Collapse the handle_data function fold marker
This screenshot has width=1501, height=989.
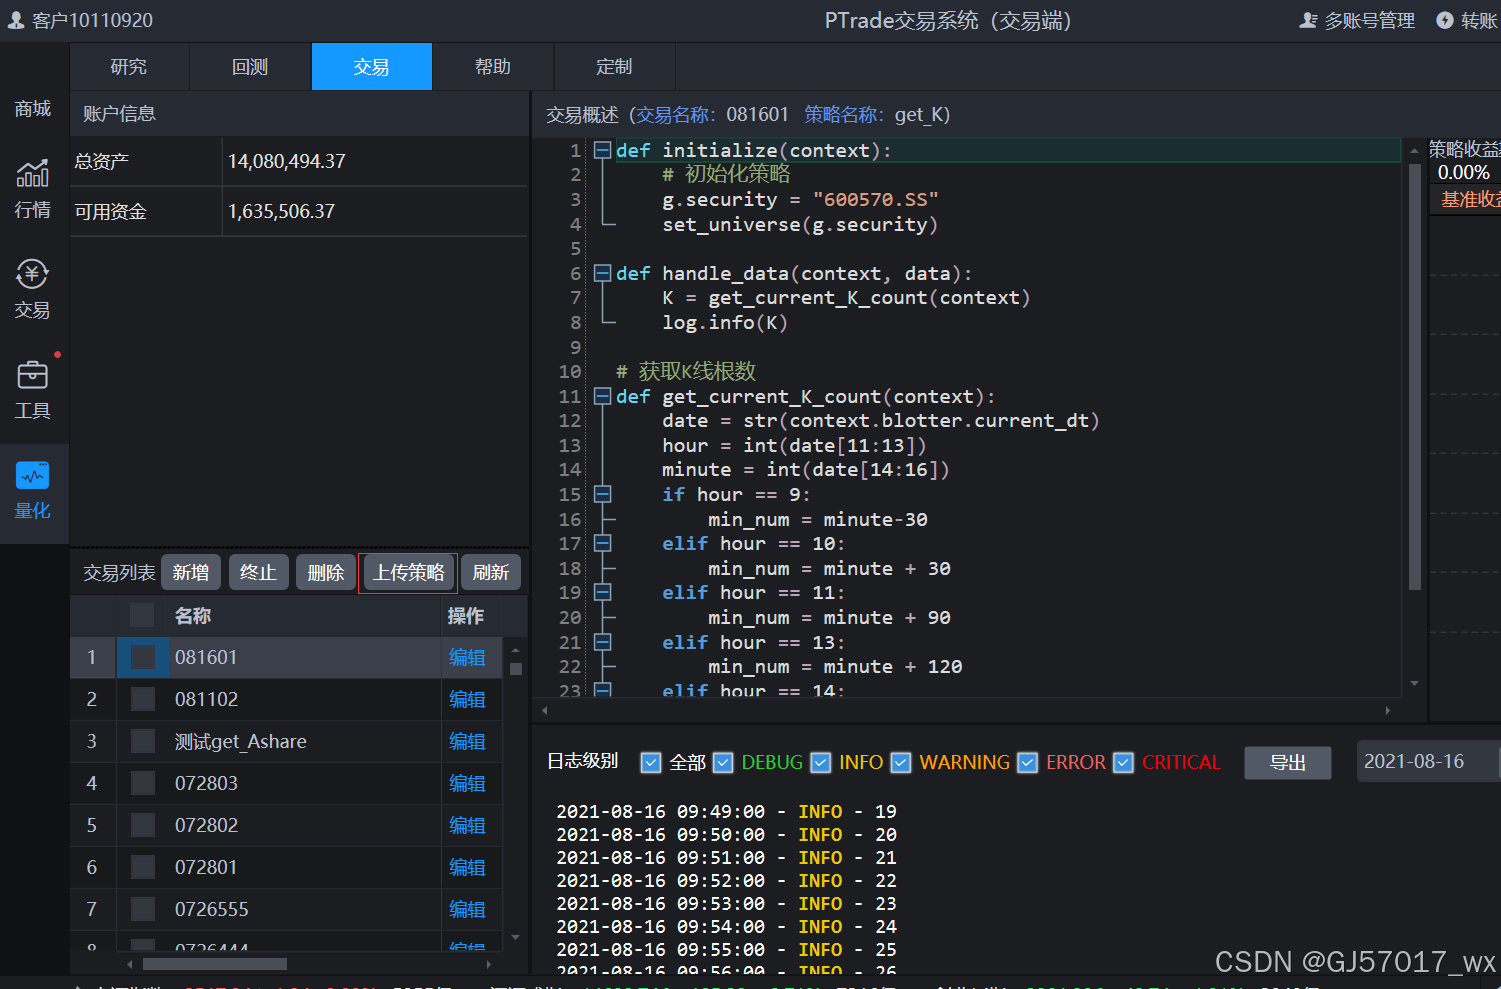603,273
